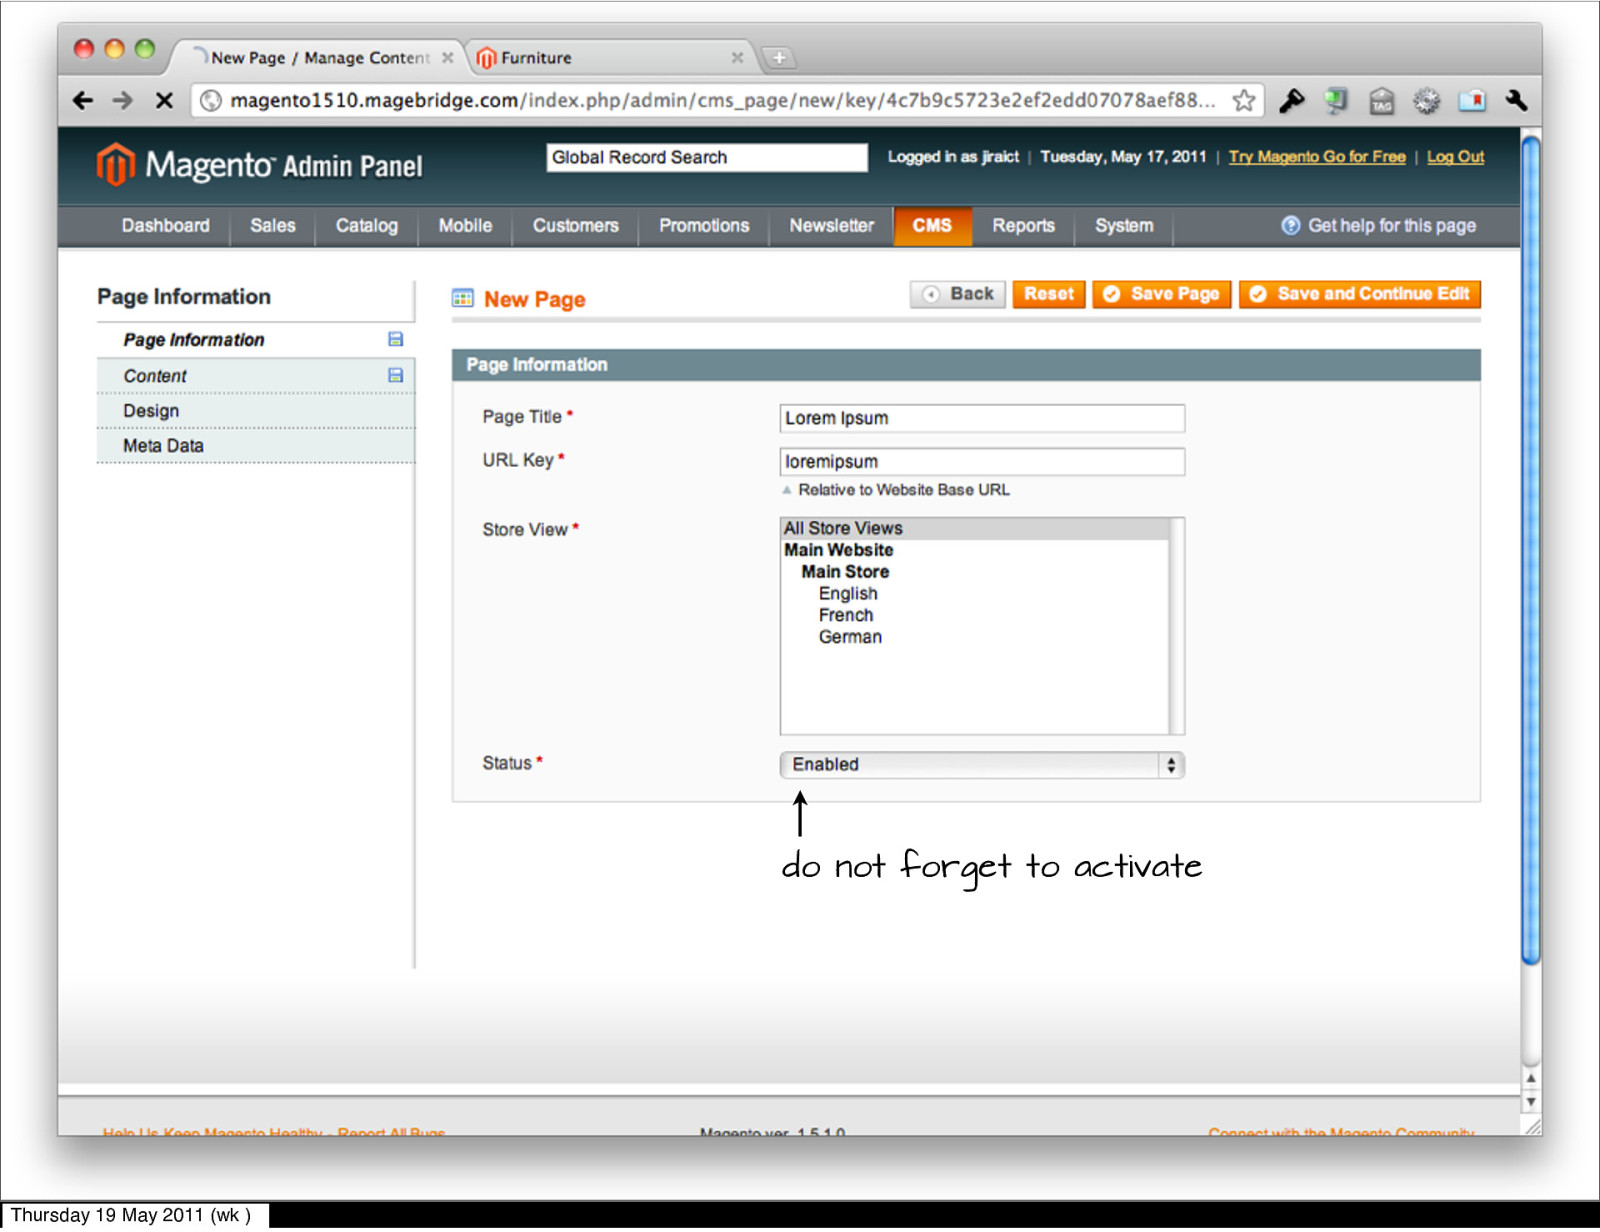Open the Sales menu
The width and height of the screenshot is (1600, 1232).
(273, 225)
